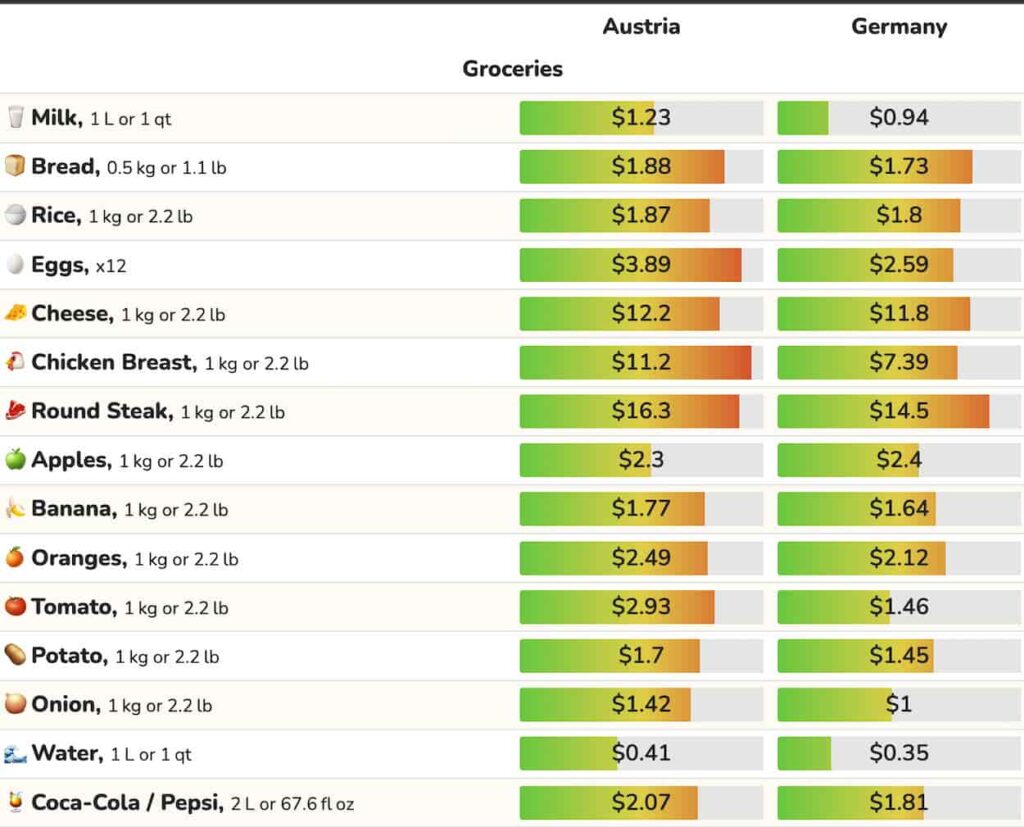Click the milk glass icon
The height and width of the screenshot is (827, 1024).
pyautogui.click(x=15, y=117)
